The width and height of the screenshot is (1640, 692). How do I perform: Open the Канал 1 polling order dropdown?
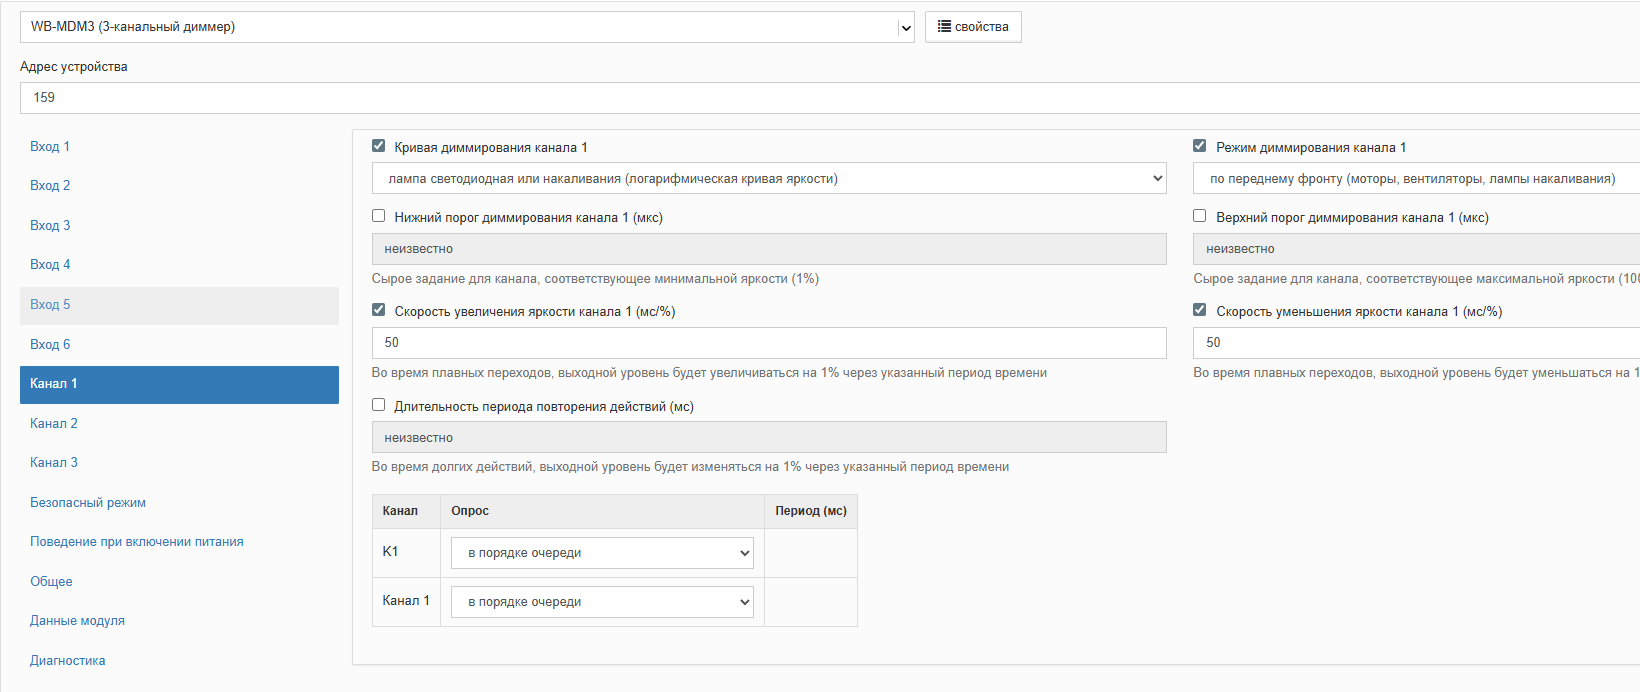(x=602, y=602)
